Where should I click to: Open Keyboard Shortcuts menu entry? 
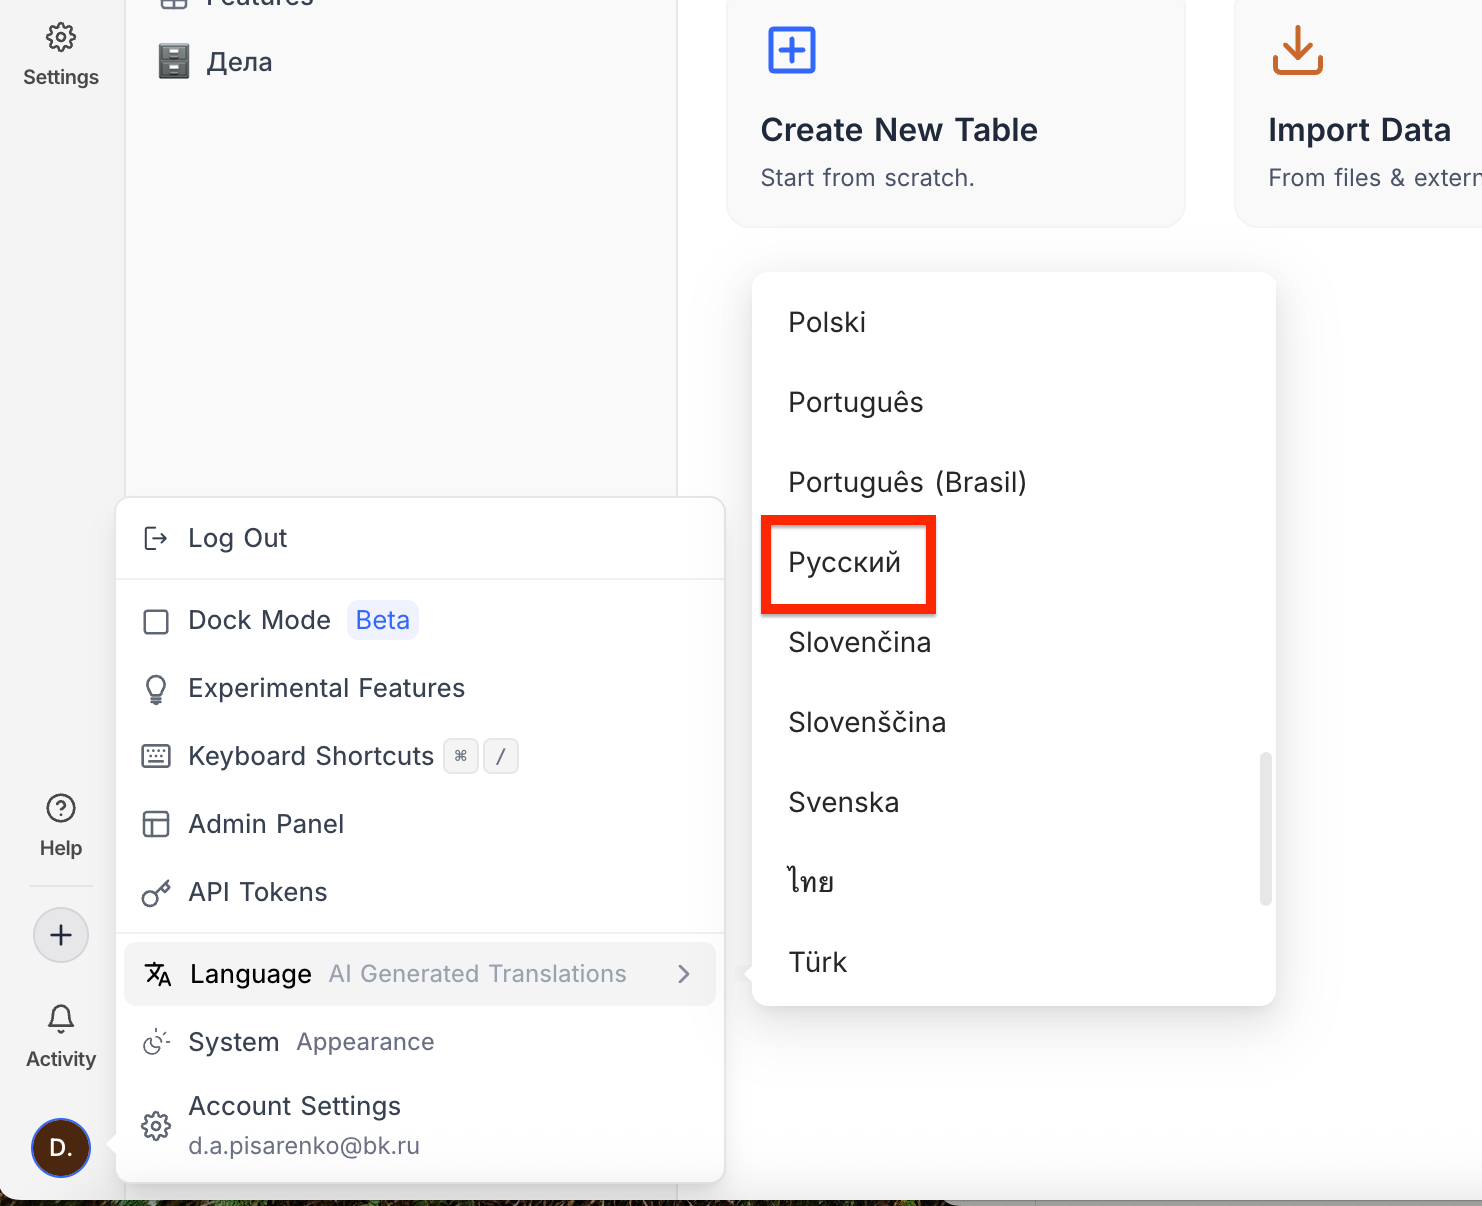pos(420,756)
